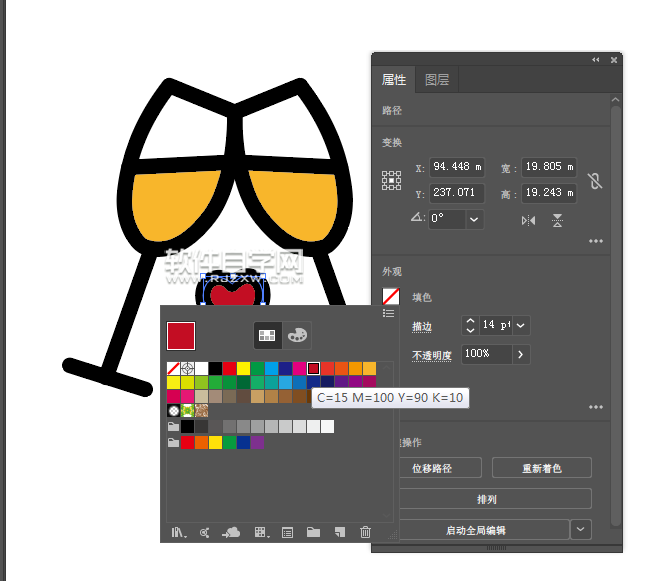Adjust stroke weight with the stepper arrows
662x581 pixels.
coord(470,326)
